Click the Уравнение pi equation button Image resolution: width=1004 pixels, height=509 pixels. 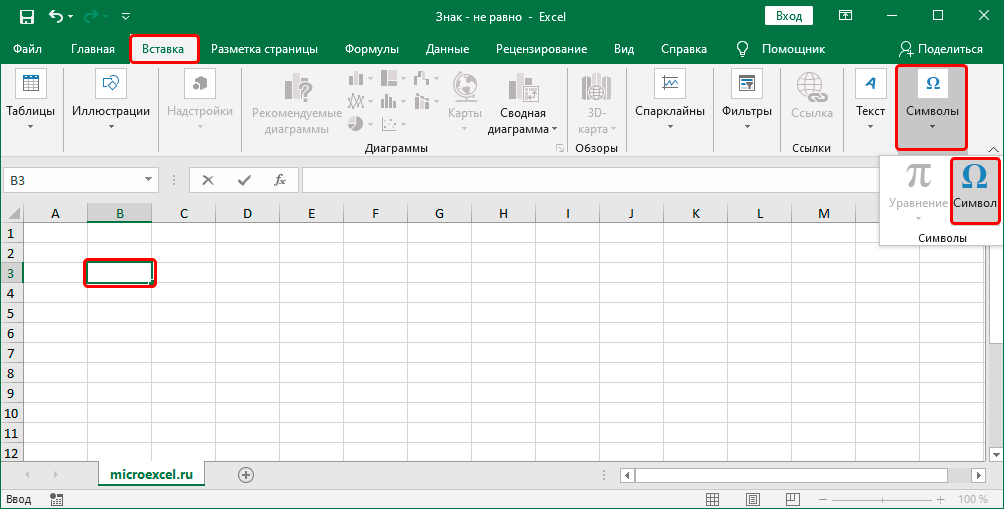click(918, 192)
